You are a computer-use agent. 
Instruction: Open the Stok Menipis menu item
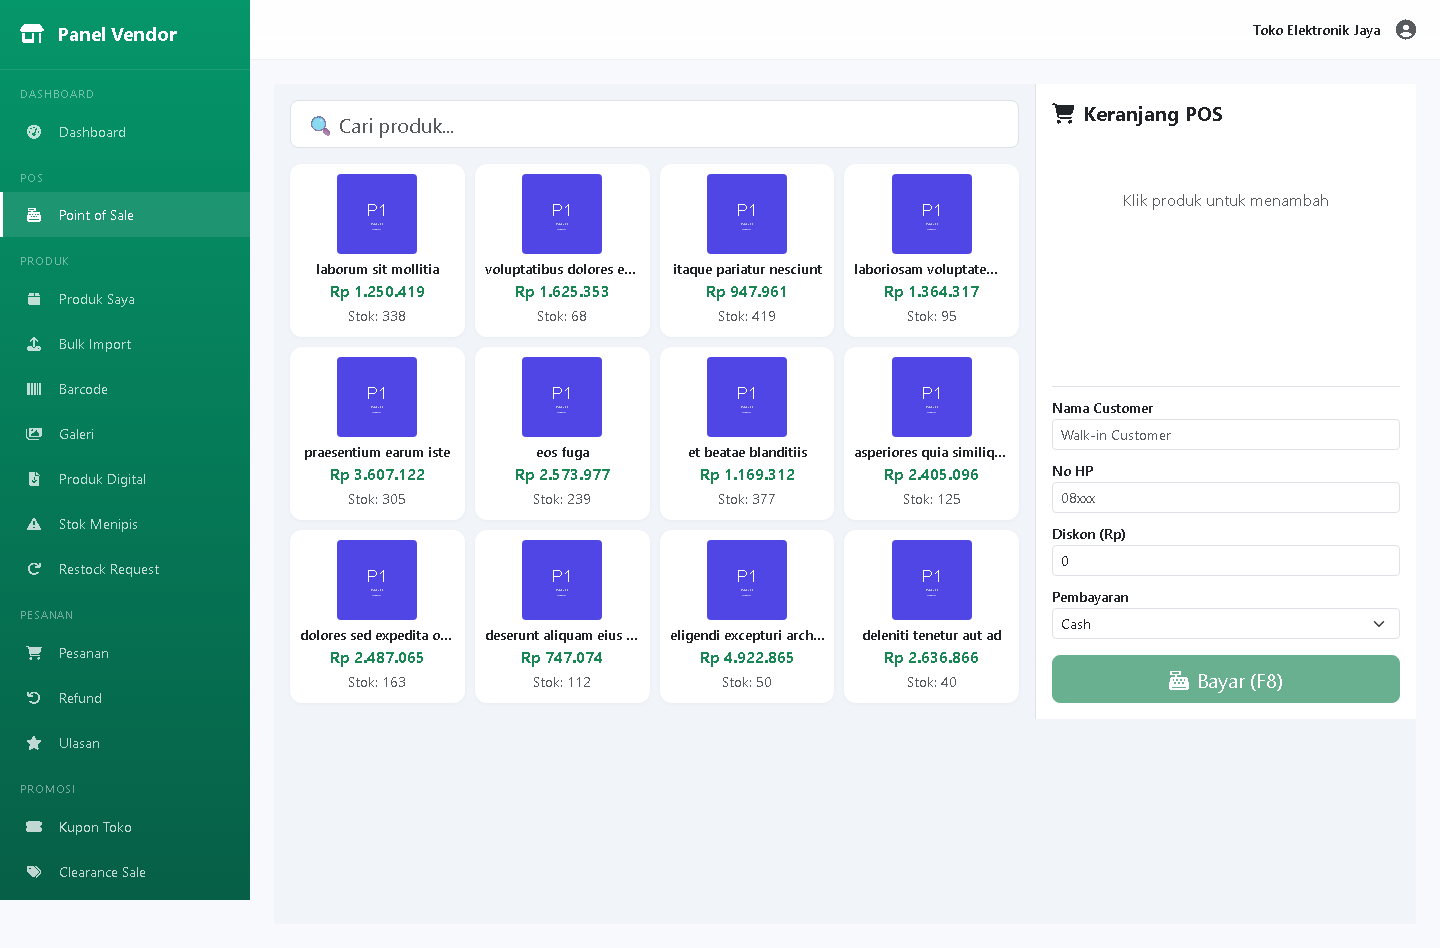click(125, 524)
